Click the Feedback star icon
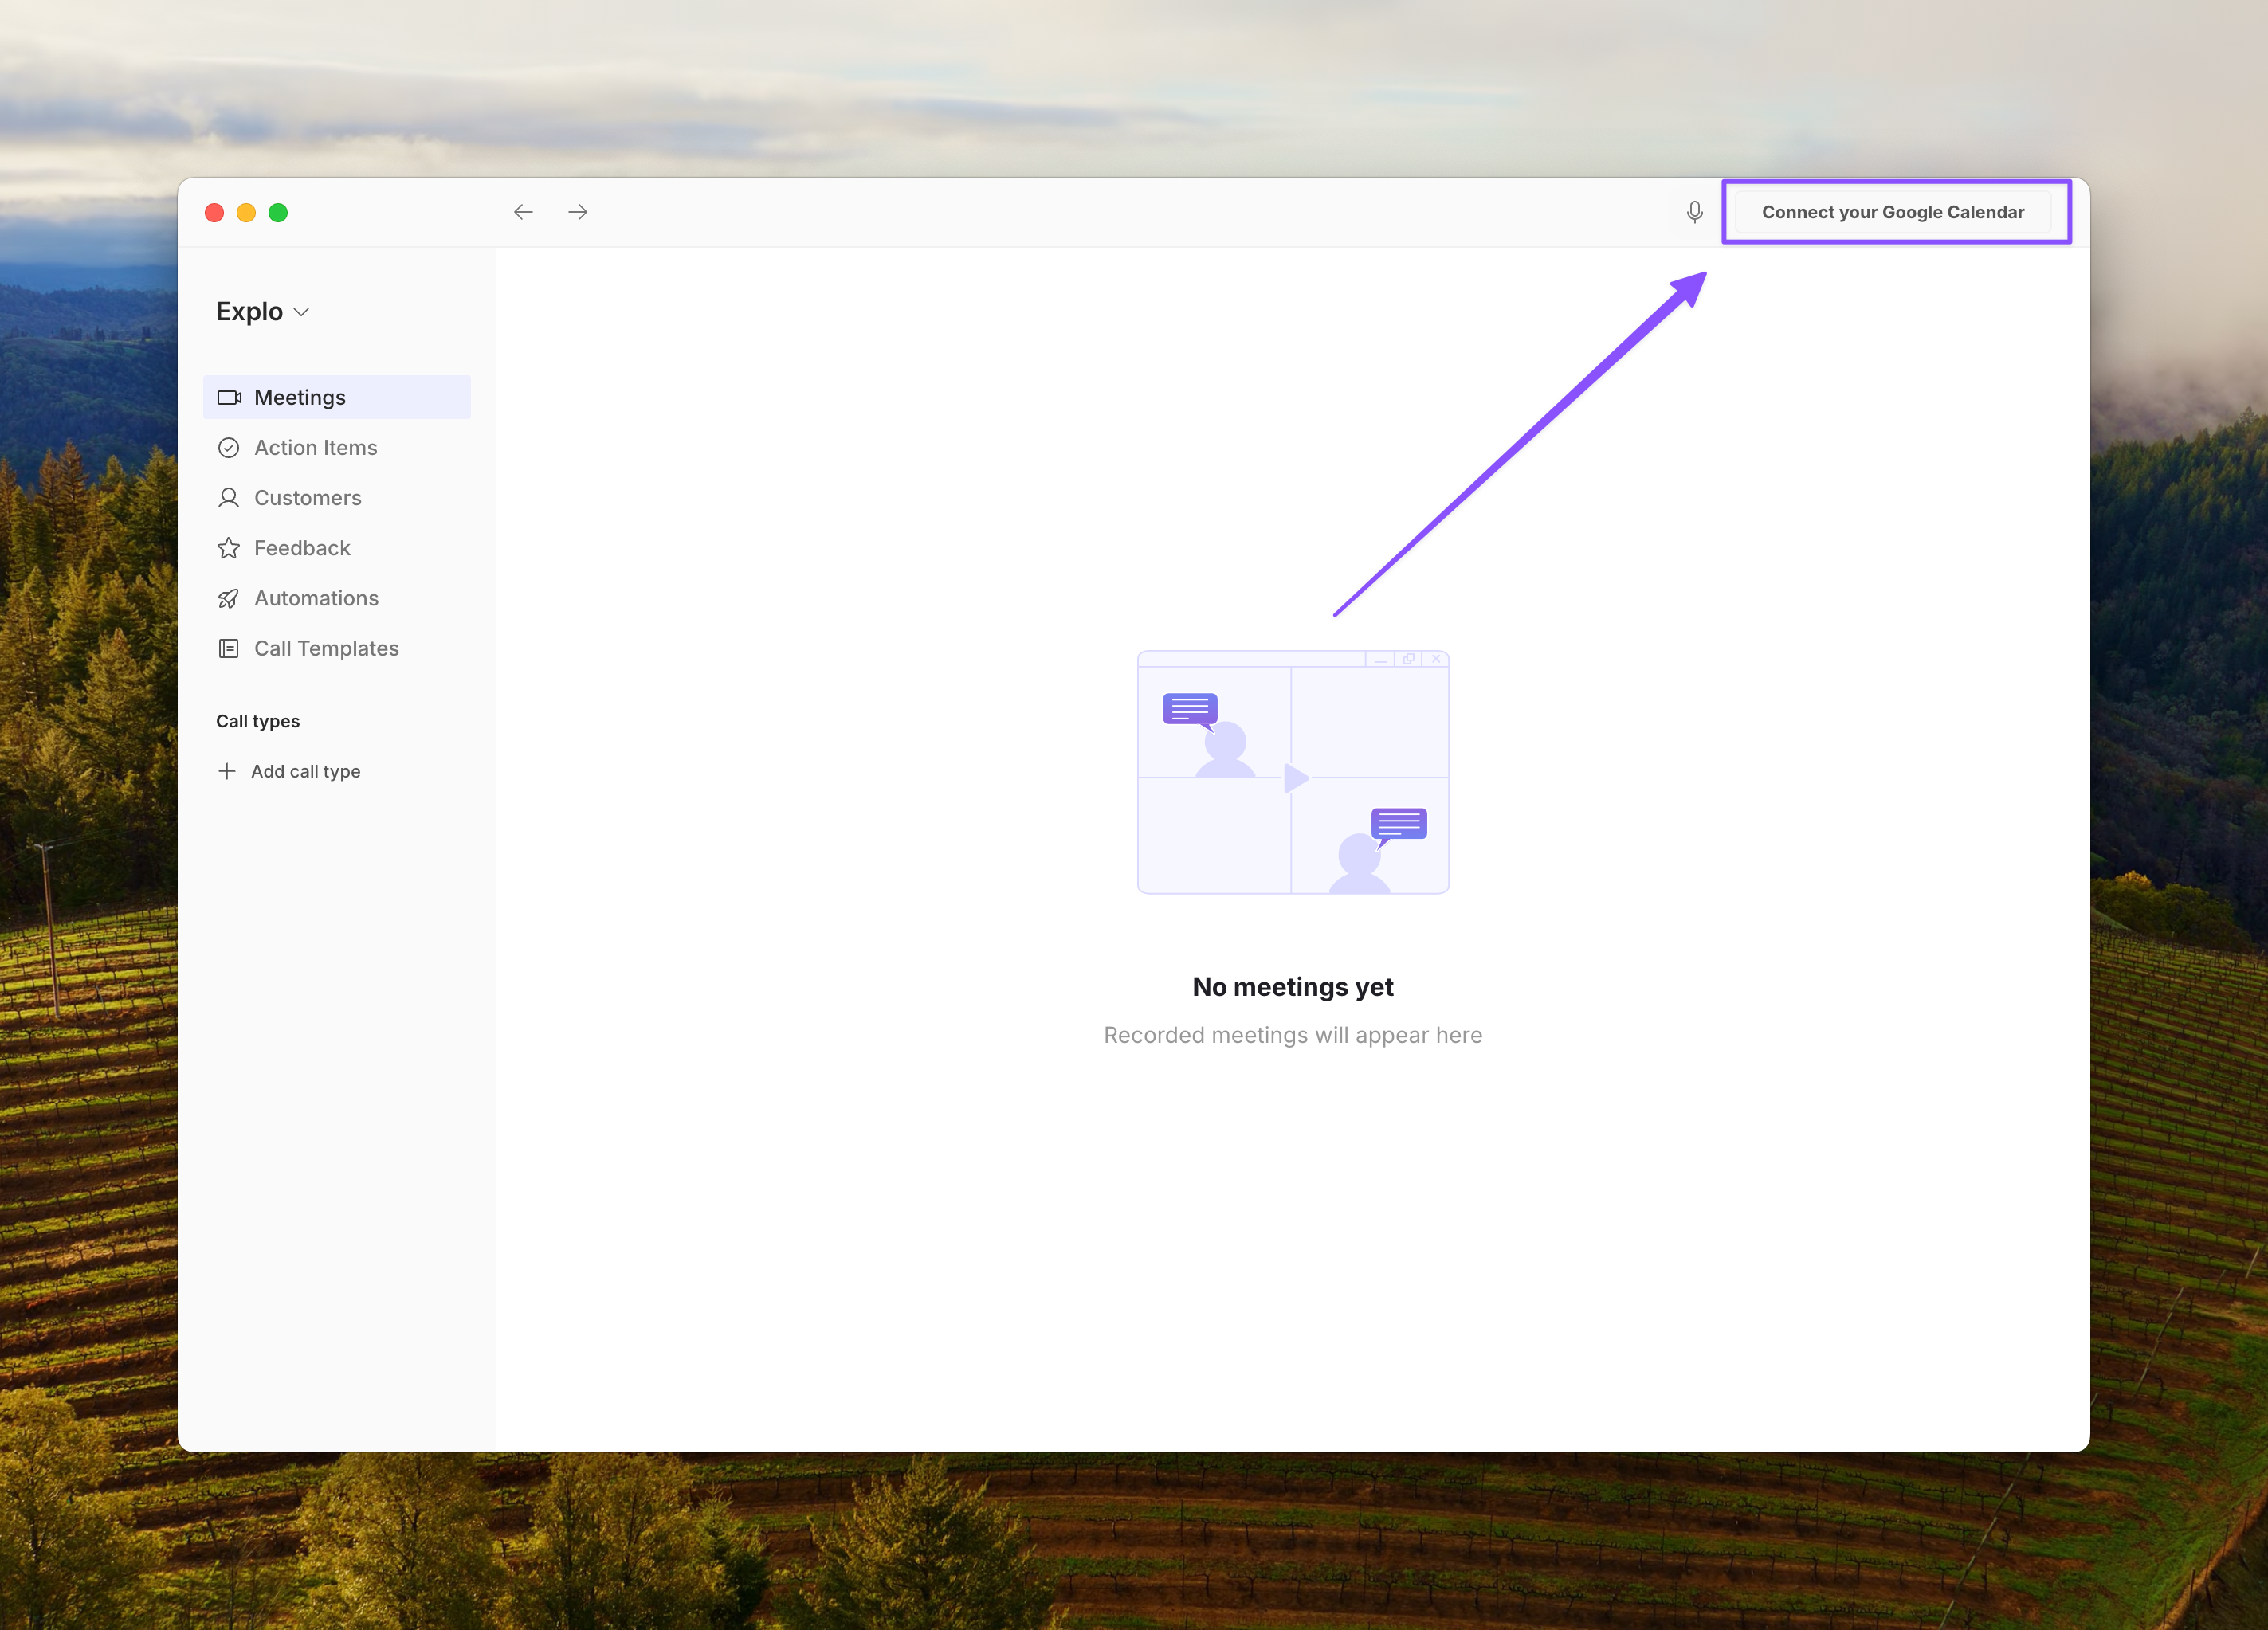The height and width of the screenshot is (1630, 2268). [229, 548]
